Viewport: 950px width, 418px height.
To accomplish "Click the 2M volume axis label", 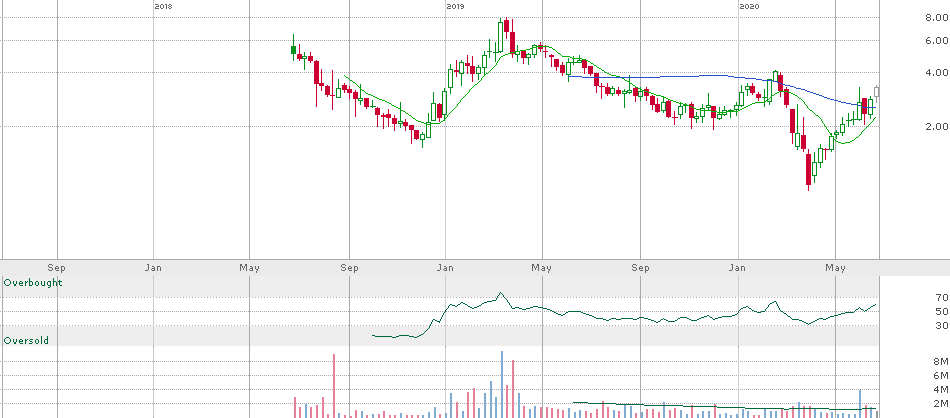I will tap(940, 403).
